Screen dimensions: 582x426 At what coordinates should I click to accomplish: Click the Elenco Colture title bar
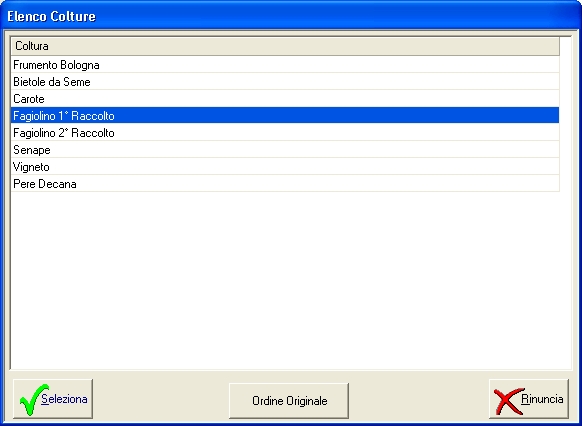291,16
